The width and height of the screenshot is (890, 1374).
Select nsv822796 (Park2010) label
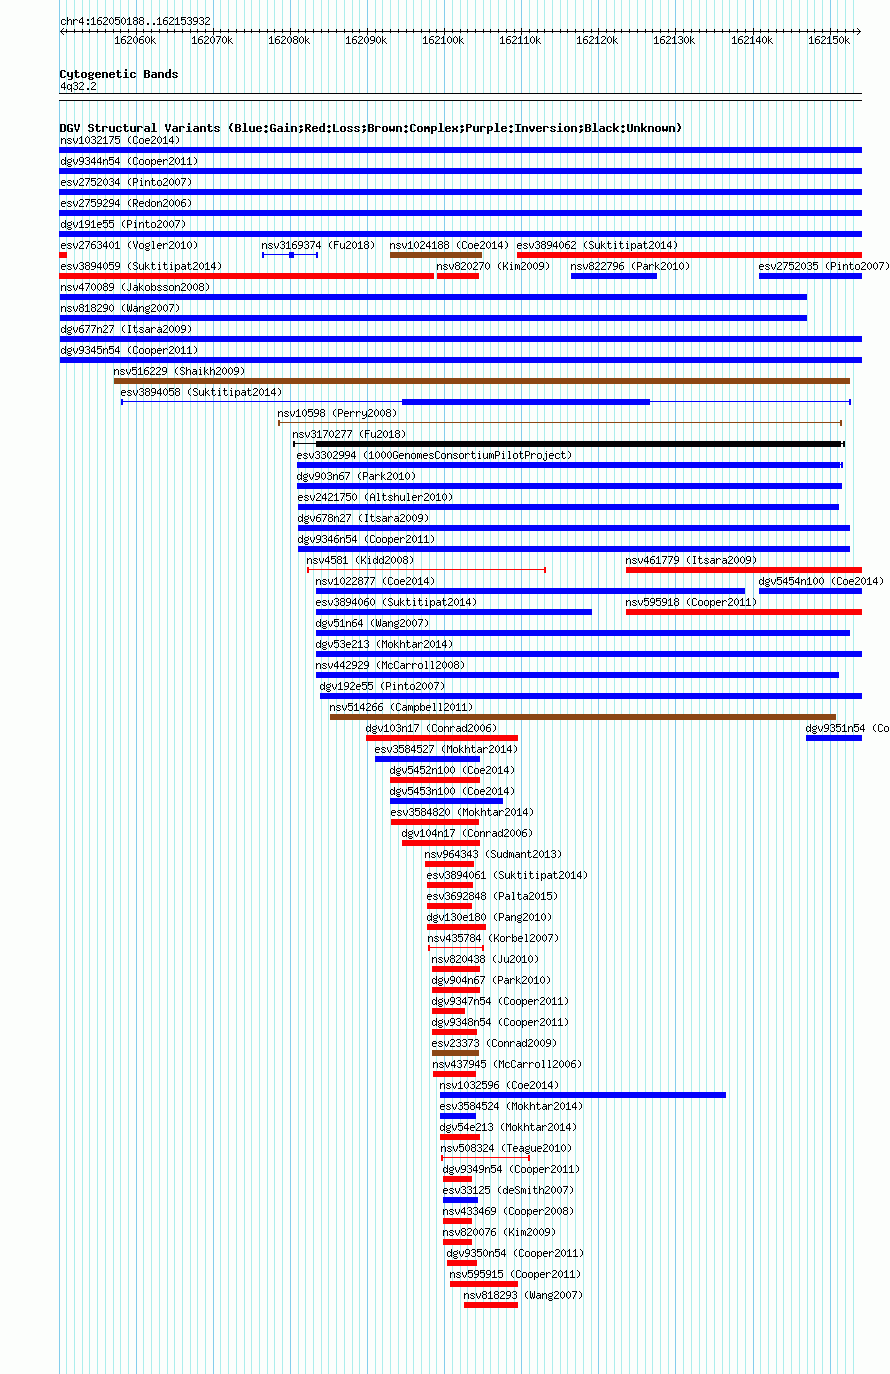point(630,266)
